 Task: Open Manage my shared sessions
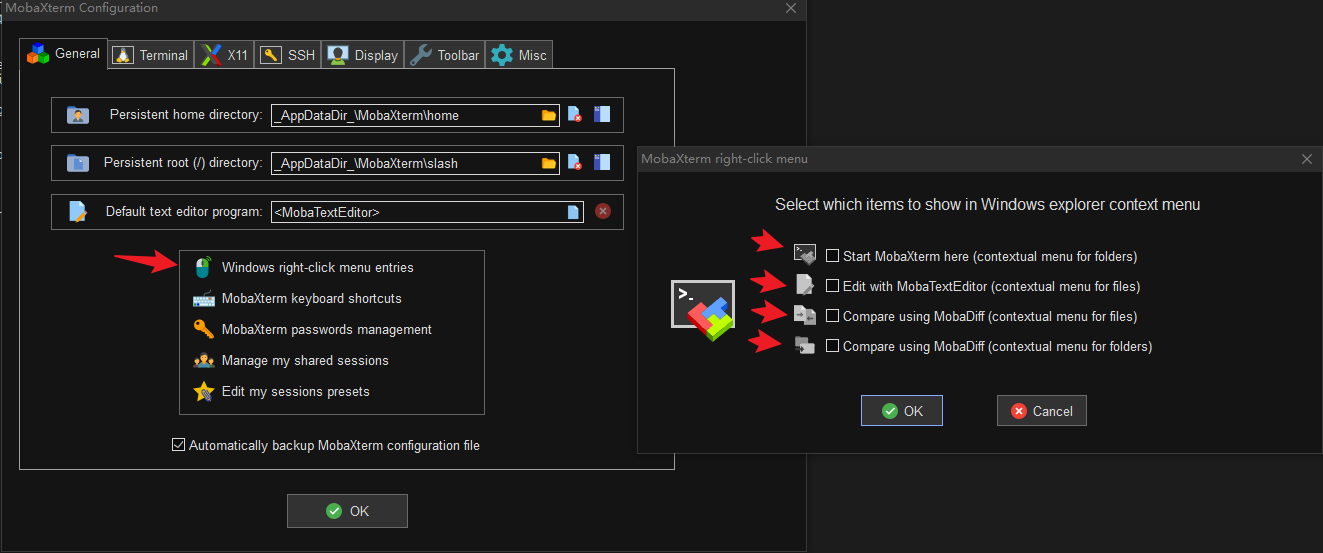(x=305, y=361)
